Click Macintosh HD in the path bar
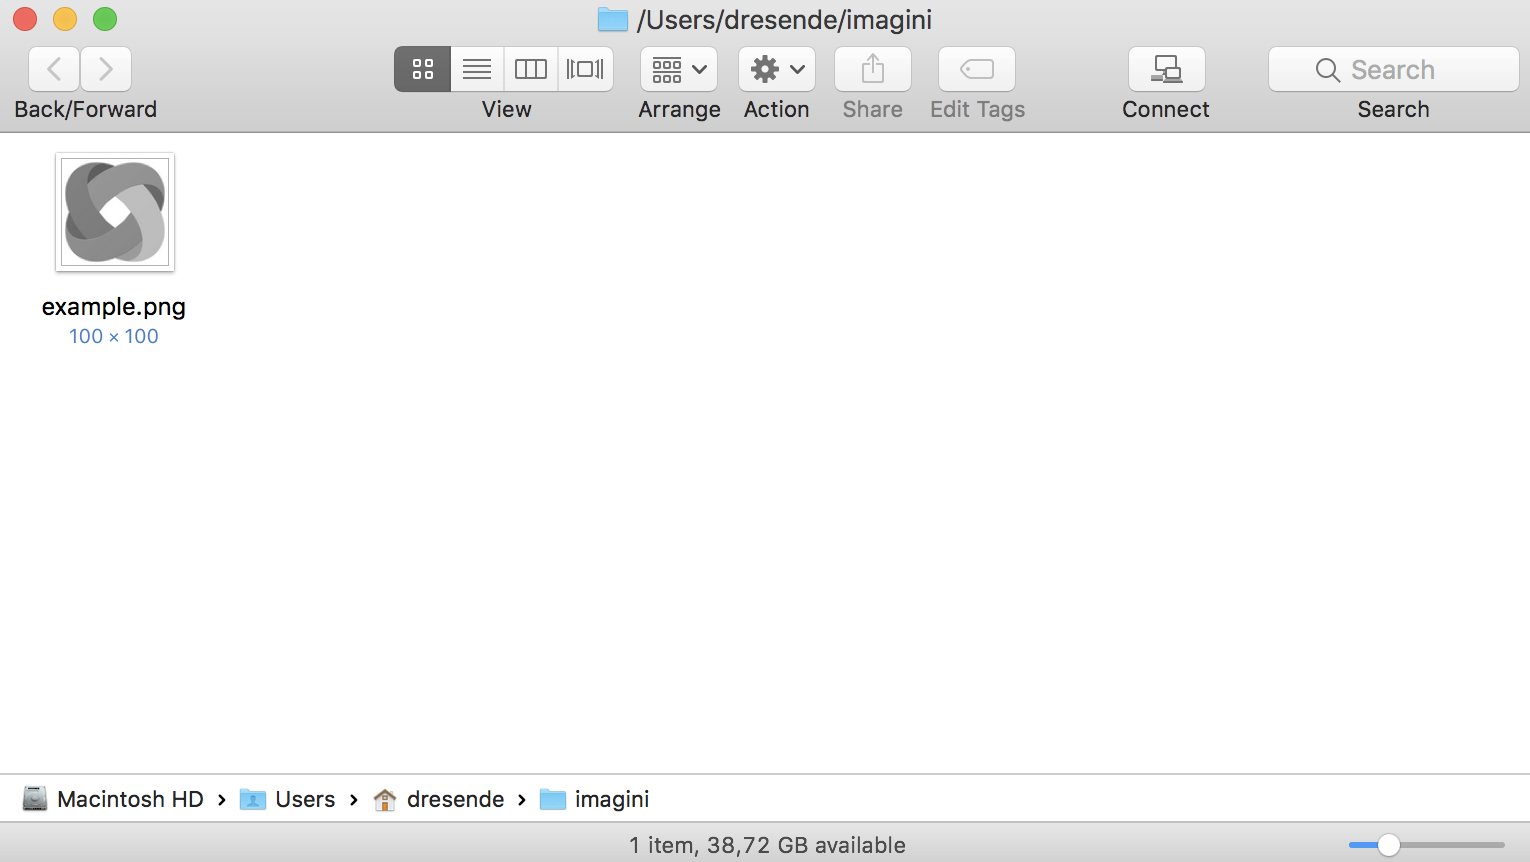 [113, 799]
